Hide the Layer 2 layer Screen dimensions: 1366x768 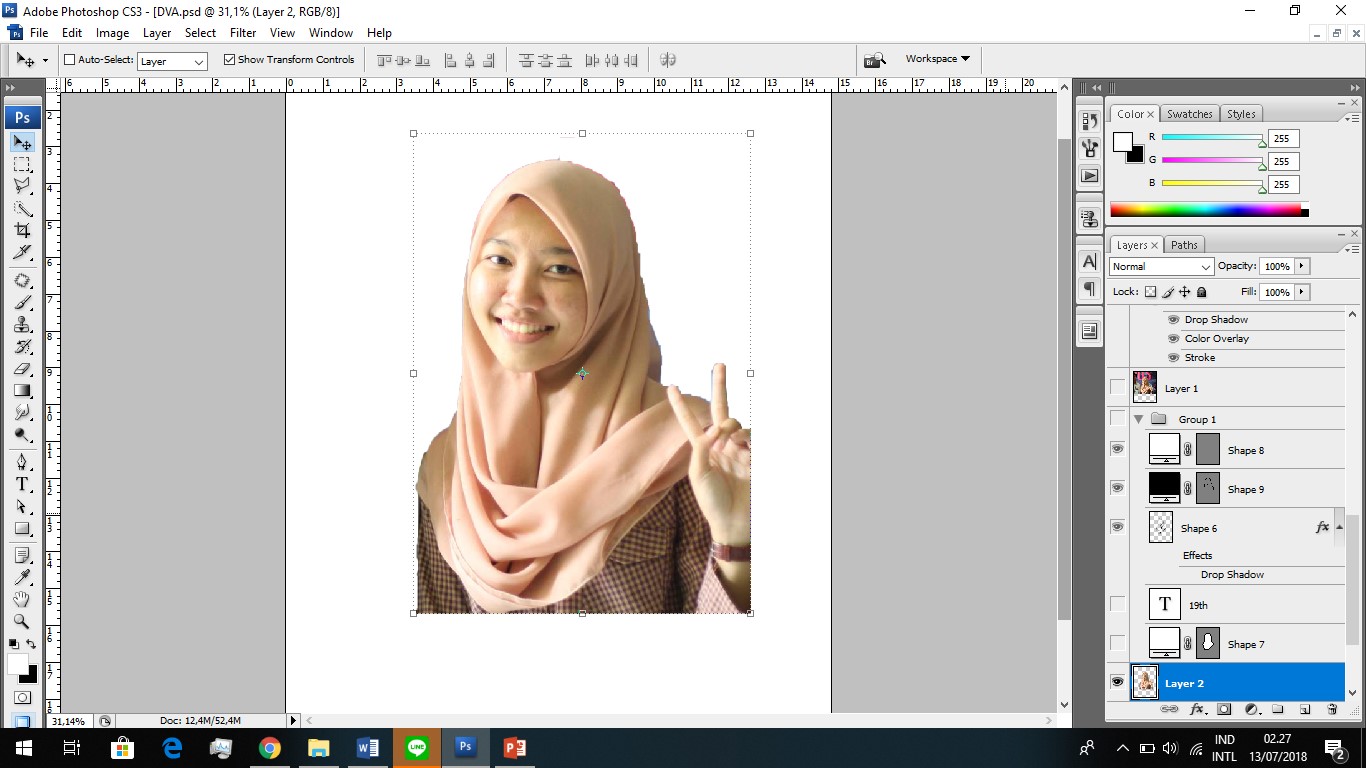[x=1117, y=682]
